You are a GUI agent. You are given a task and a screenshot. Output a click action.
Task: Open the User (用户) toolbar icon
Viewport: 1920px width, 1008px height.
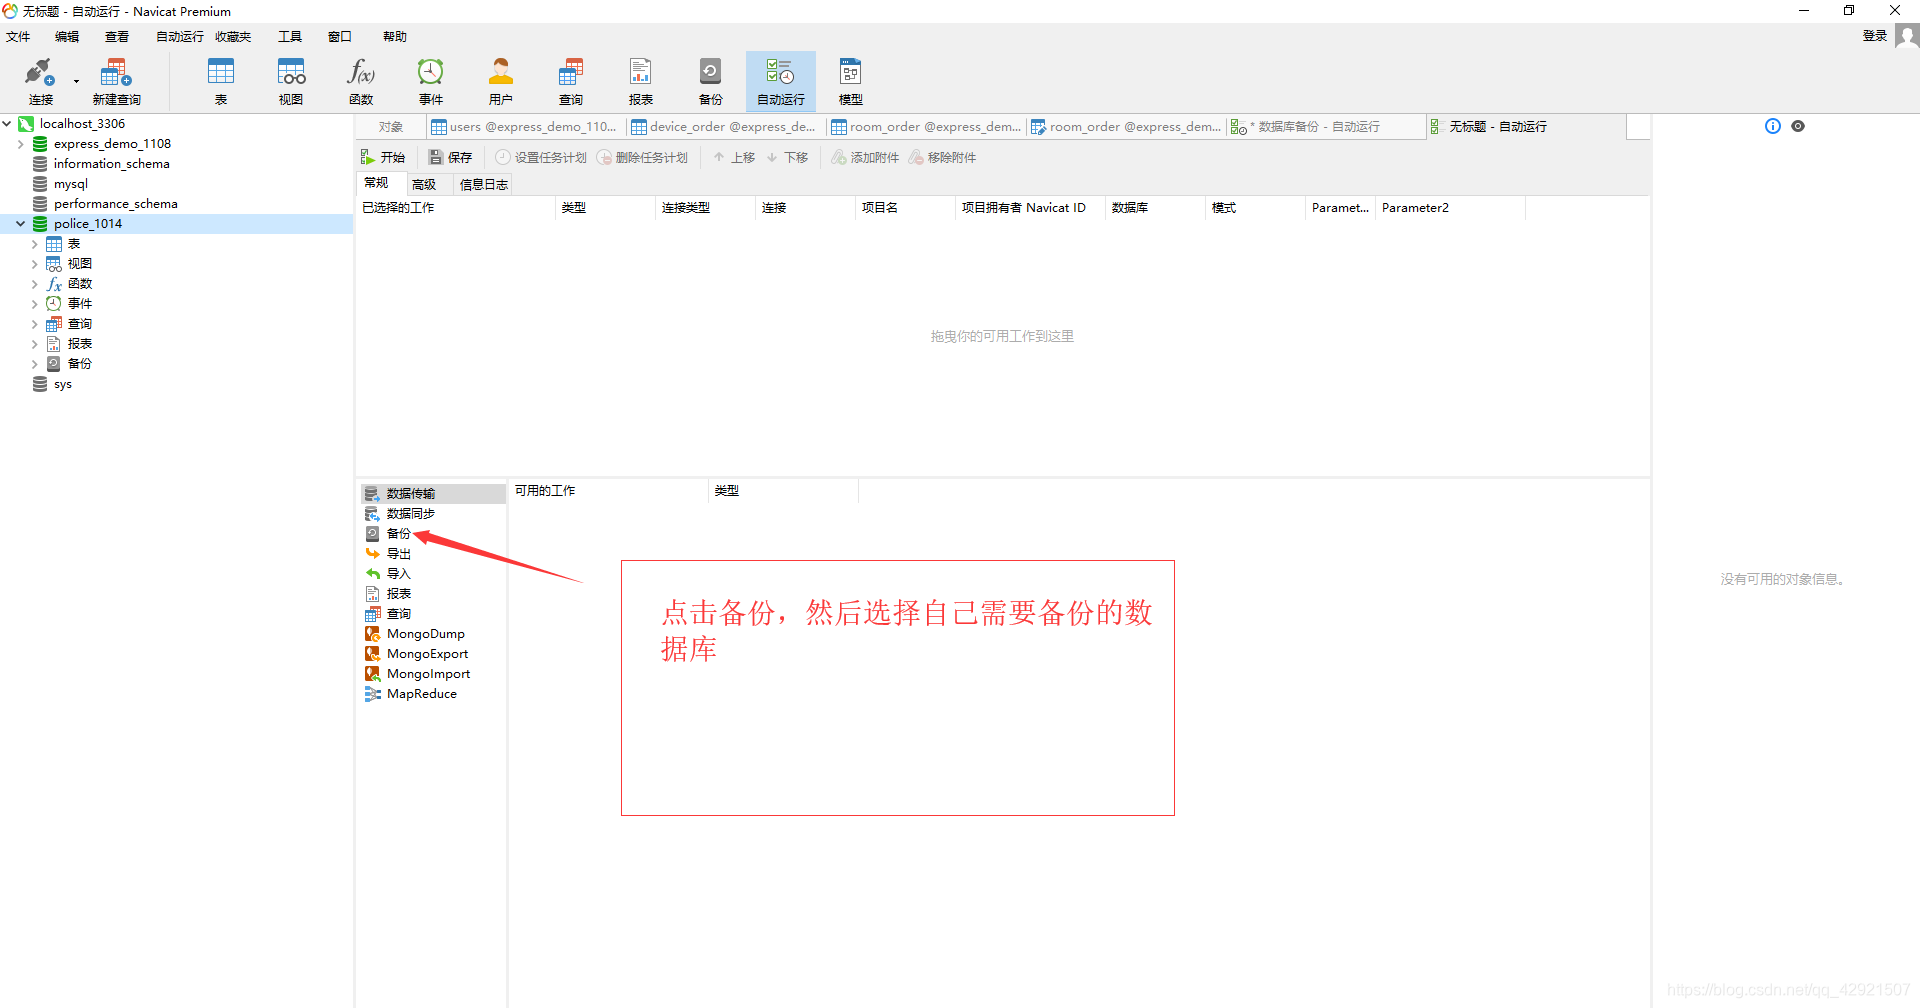(x=501, y=80)
